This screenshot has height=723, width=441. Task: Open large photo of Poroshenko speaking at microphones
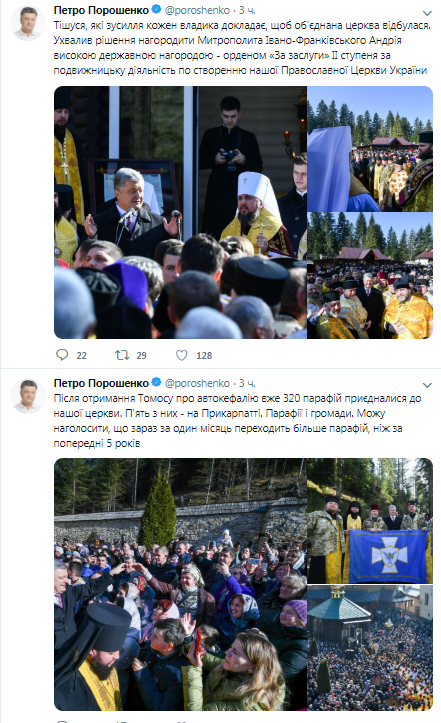click(x=180, y=212)
